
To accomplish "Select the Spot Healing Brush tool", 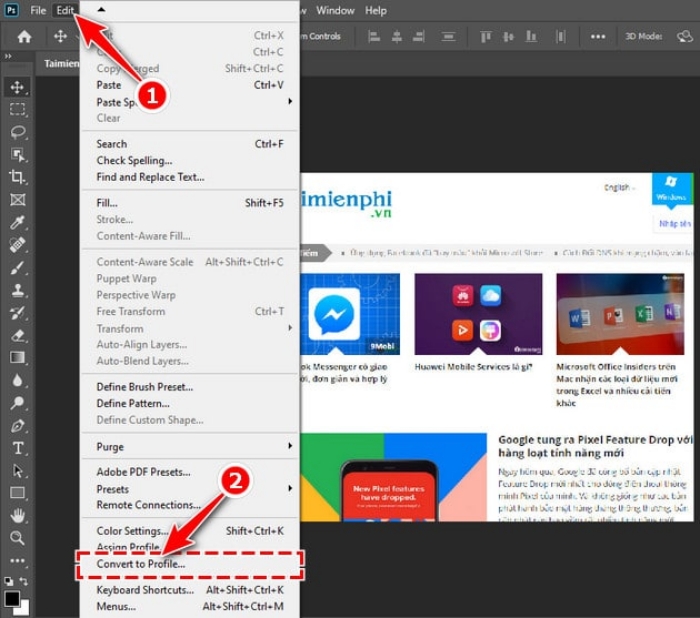I will (x=17, y=245).
